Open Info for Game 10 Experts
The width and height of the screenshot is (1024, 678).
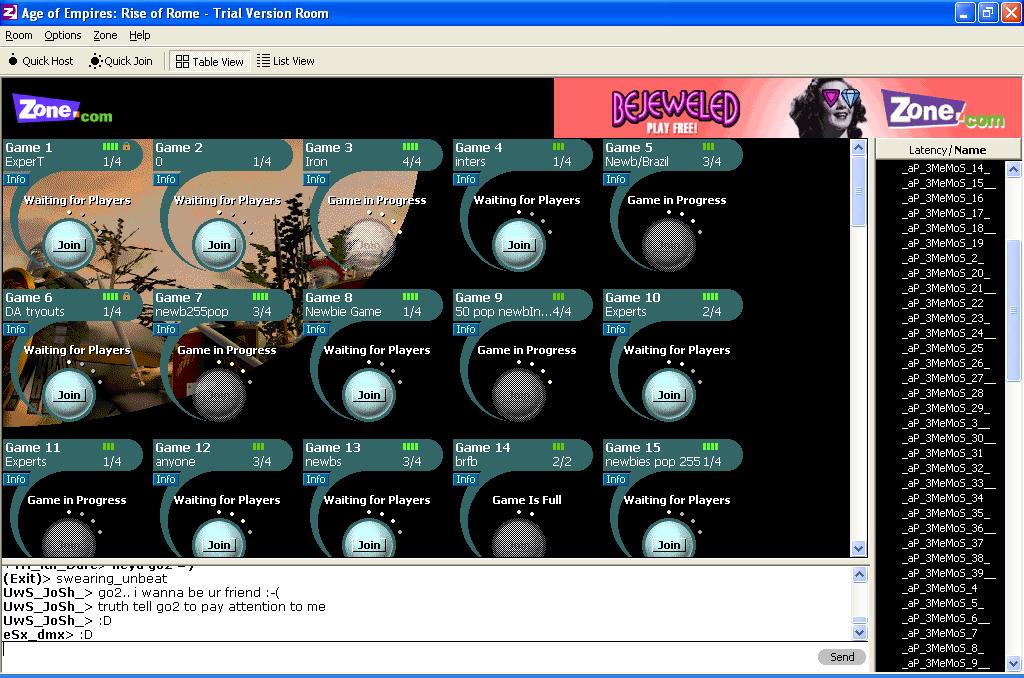(615, 329)
